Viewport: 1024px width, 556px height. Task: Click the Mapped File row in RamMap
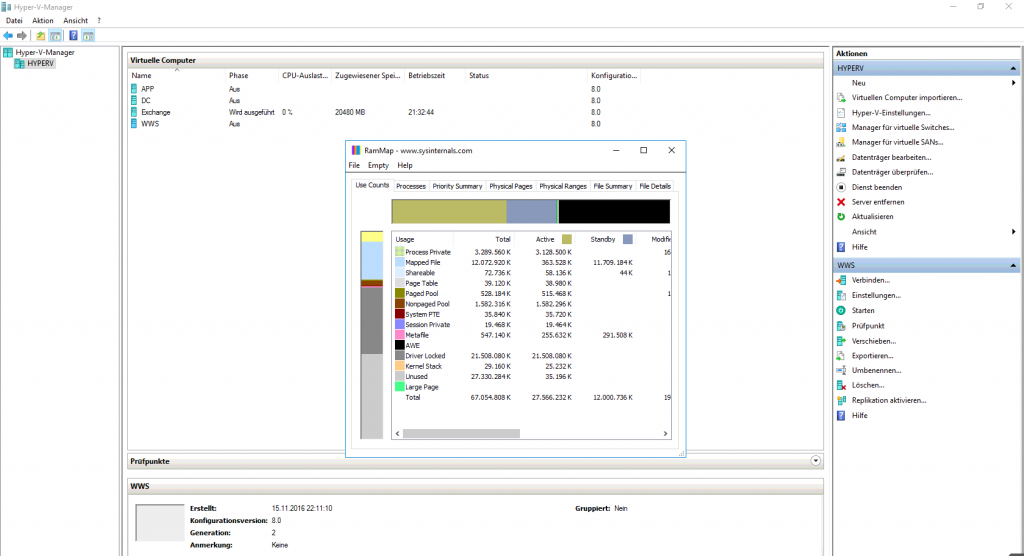(x=532, y=263)
